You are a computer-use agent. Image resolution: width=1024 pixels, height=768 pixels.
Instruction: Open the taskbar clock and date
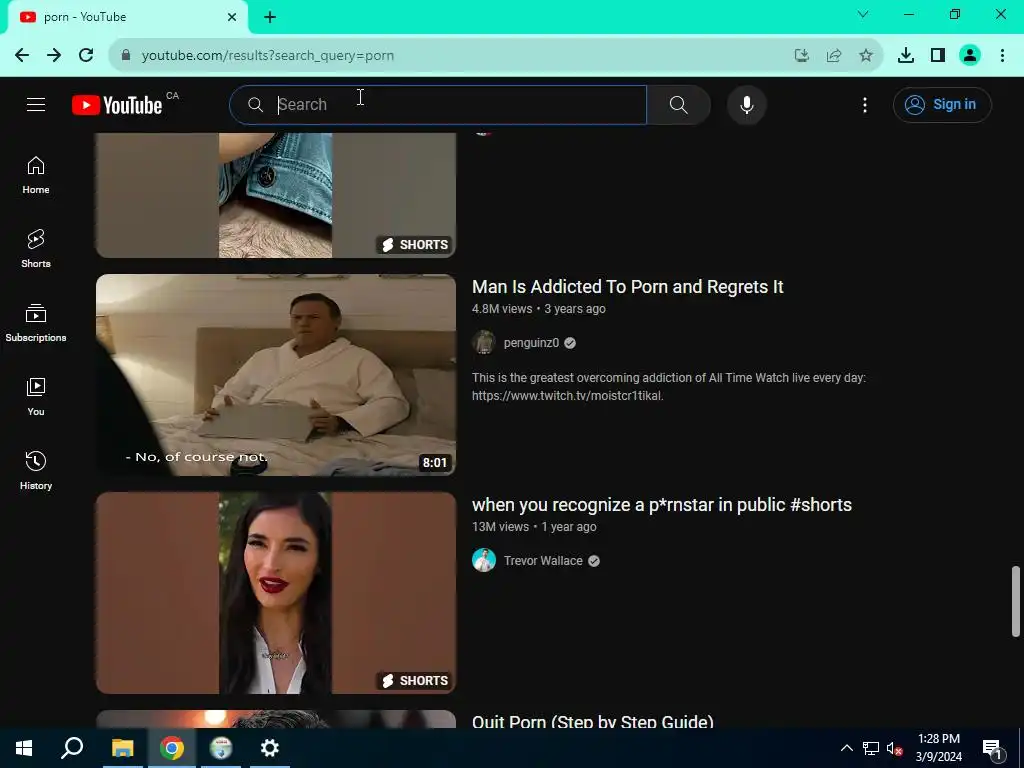[x=938, y=748]
